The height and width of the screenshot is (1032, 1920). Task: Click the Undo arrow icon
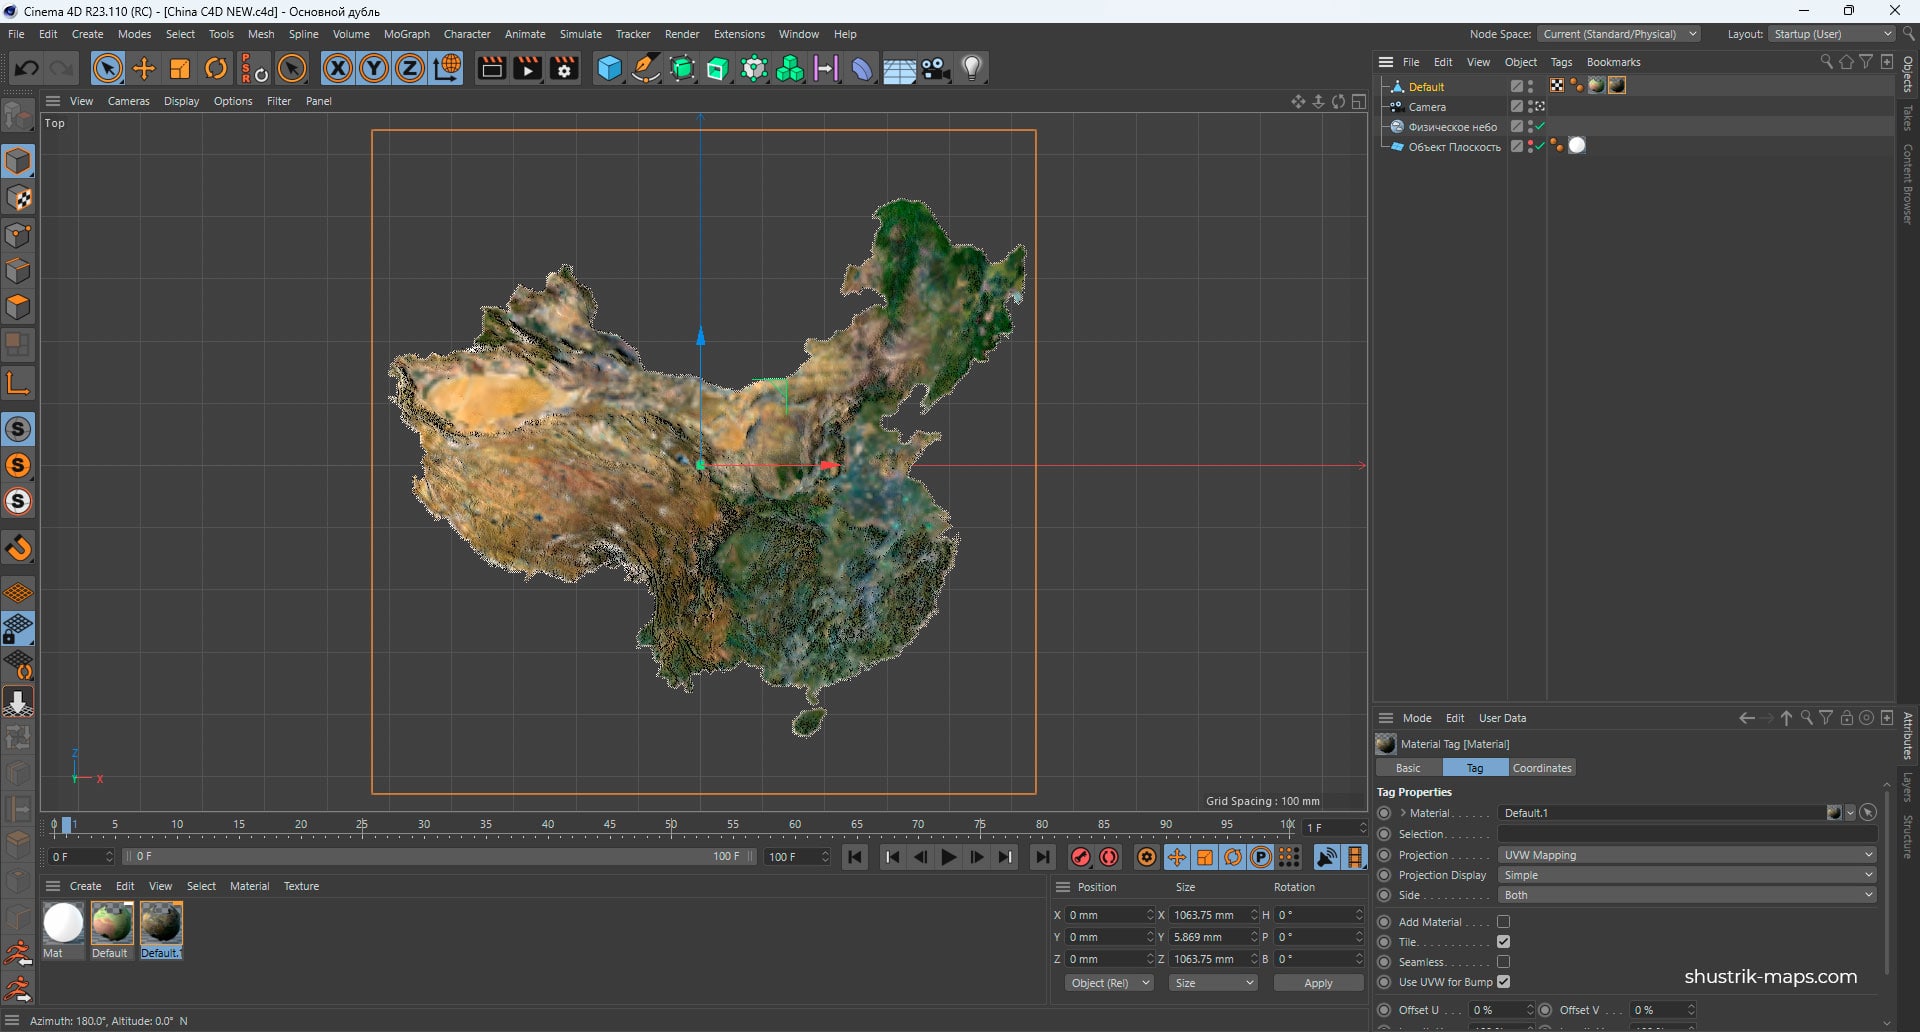pos(27,68)
